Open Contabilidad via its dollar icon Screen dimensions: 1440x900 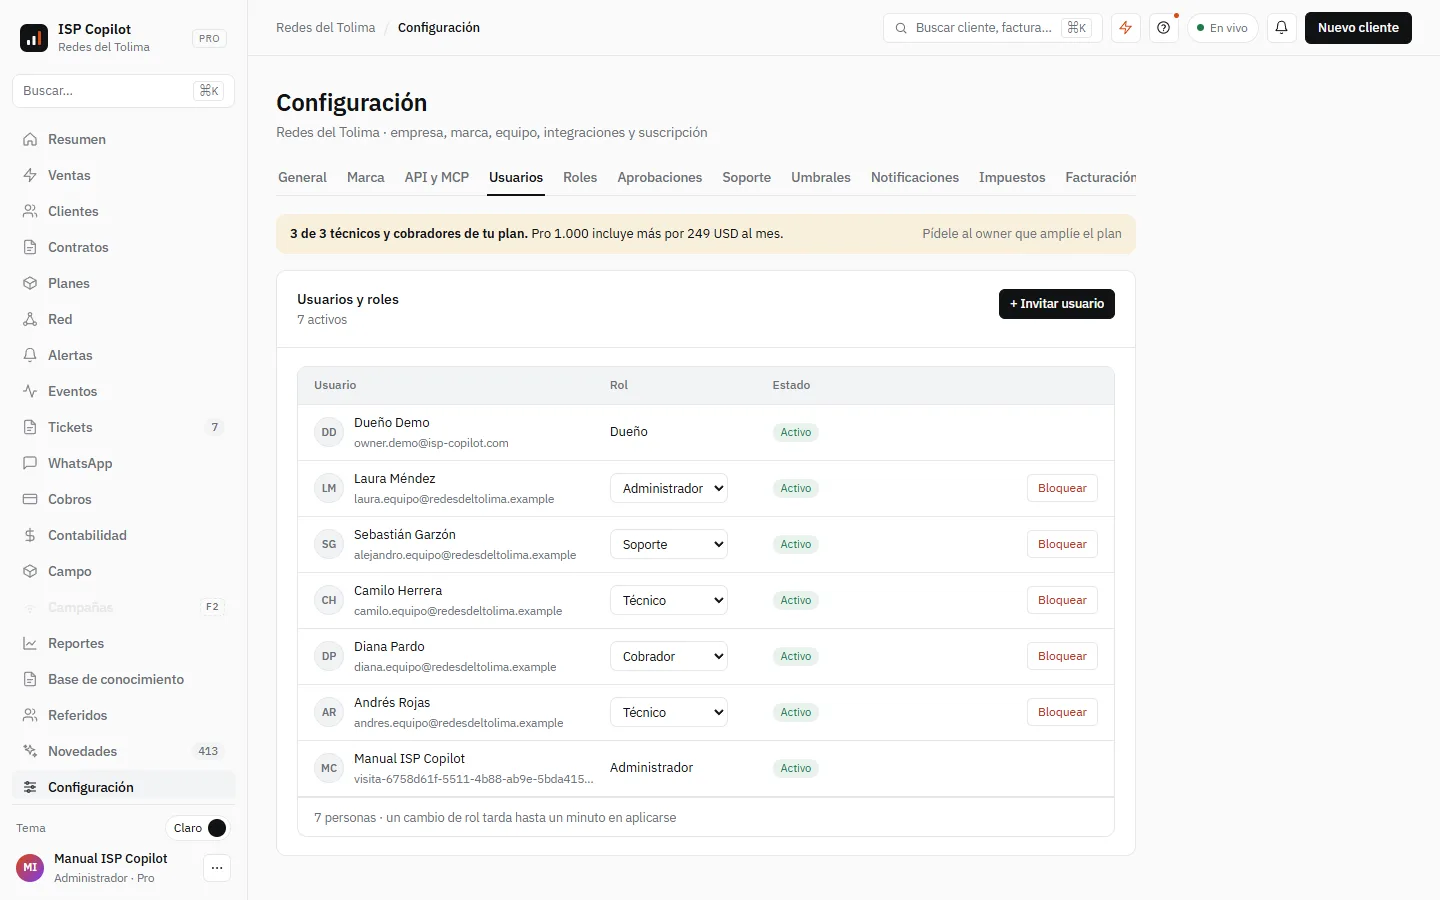pyautogui.click(x=30, y=535)
